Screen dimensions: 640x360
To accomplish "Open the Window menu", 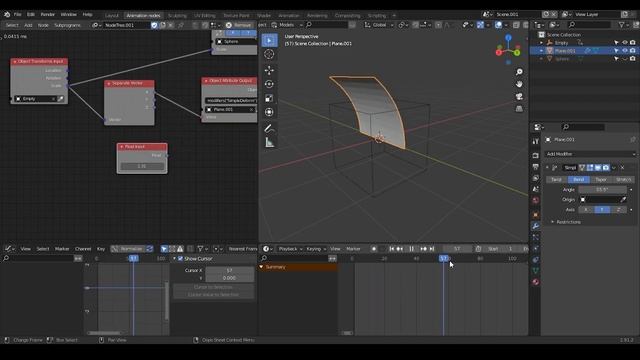I will click(69, 14).
